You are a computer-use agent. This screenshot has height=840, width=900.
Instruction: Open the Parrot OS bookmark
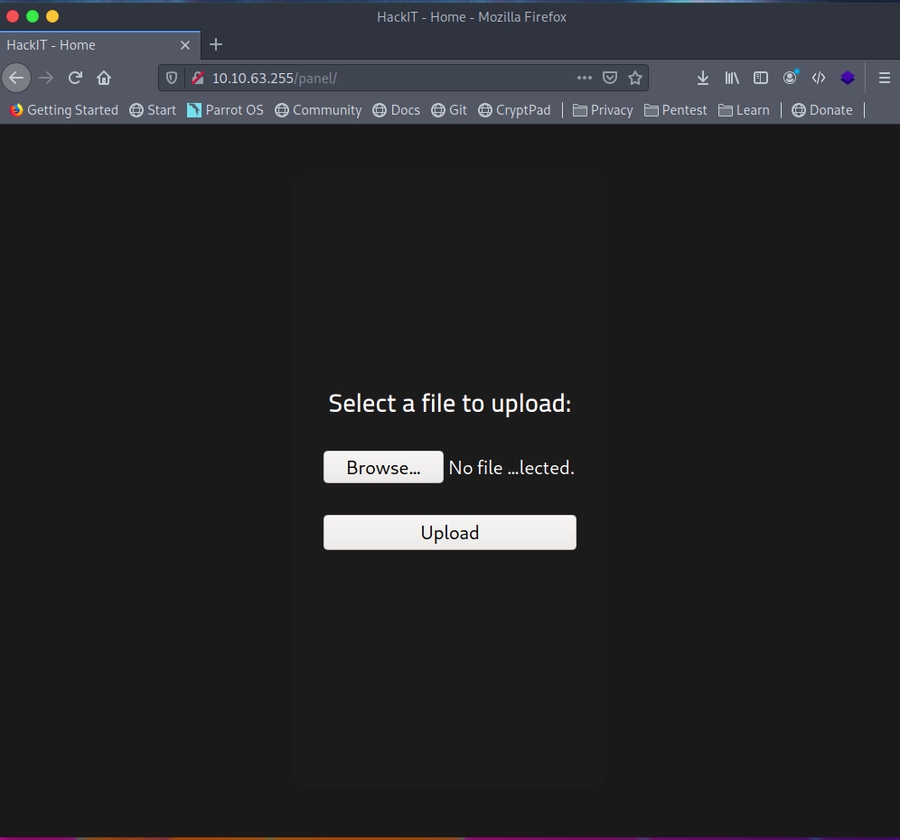(225, 110)
